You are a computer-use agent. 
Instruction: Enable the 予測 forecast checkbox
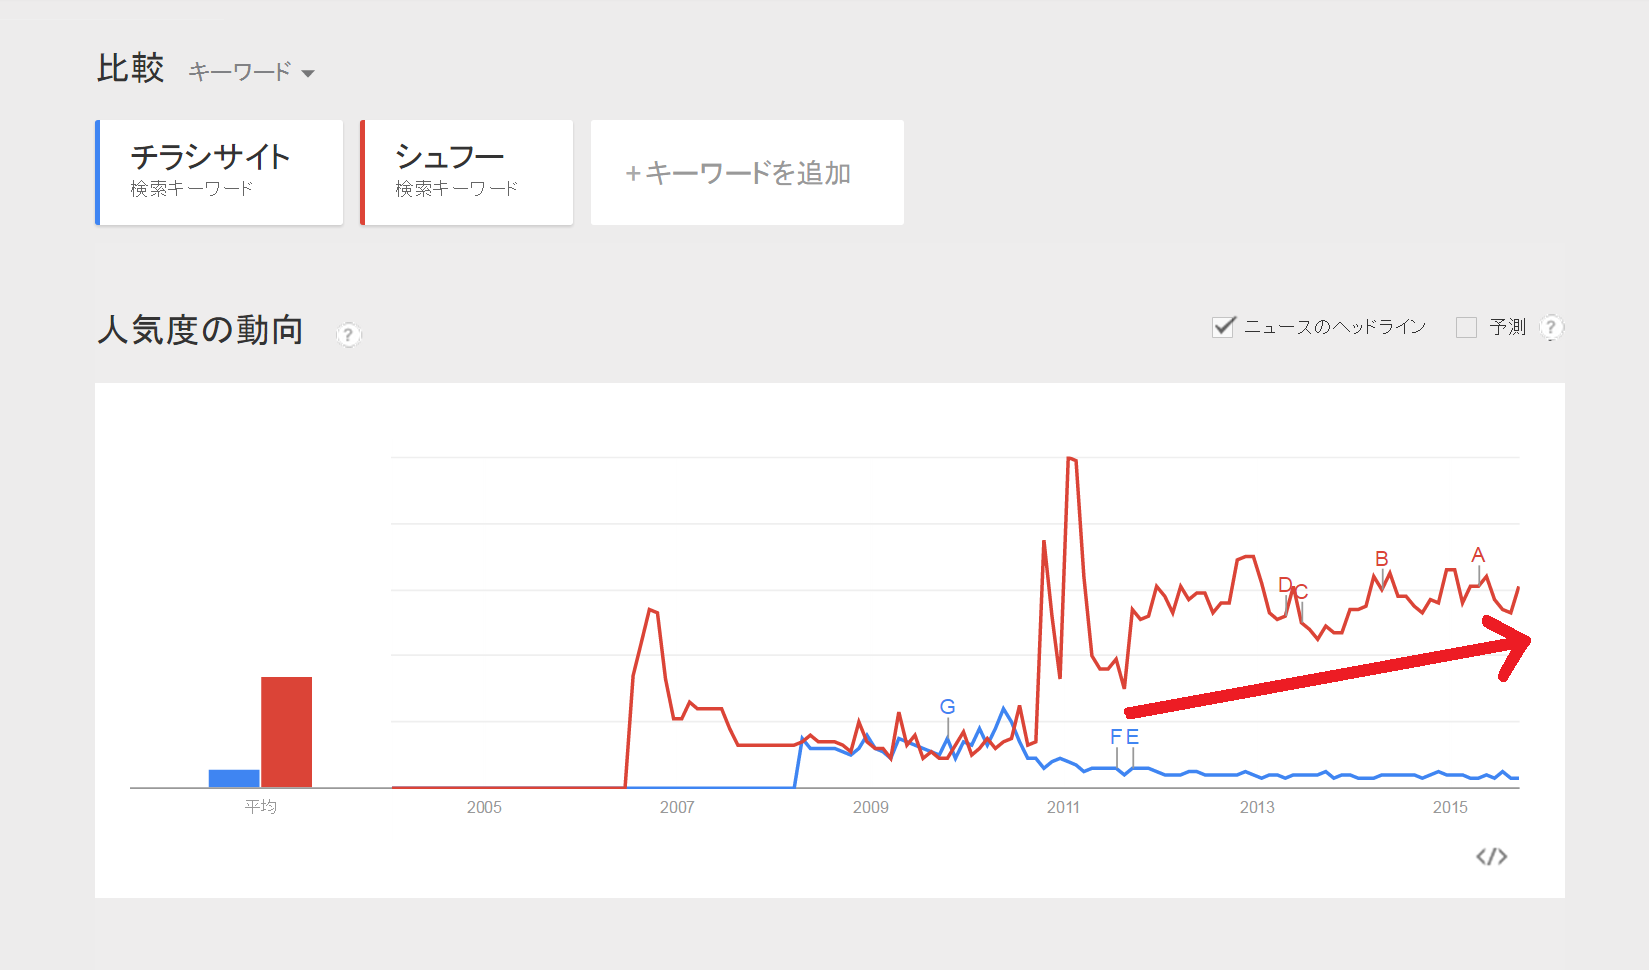click(x=1466, y=327)
